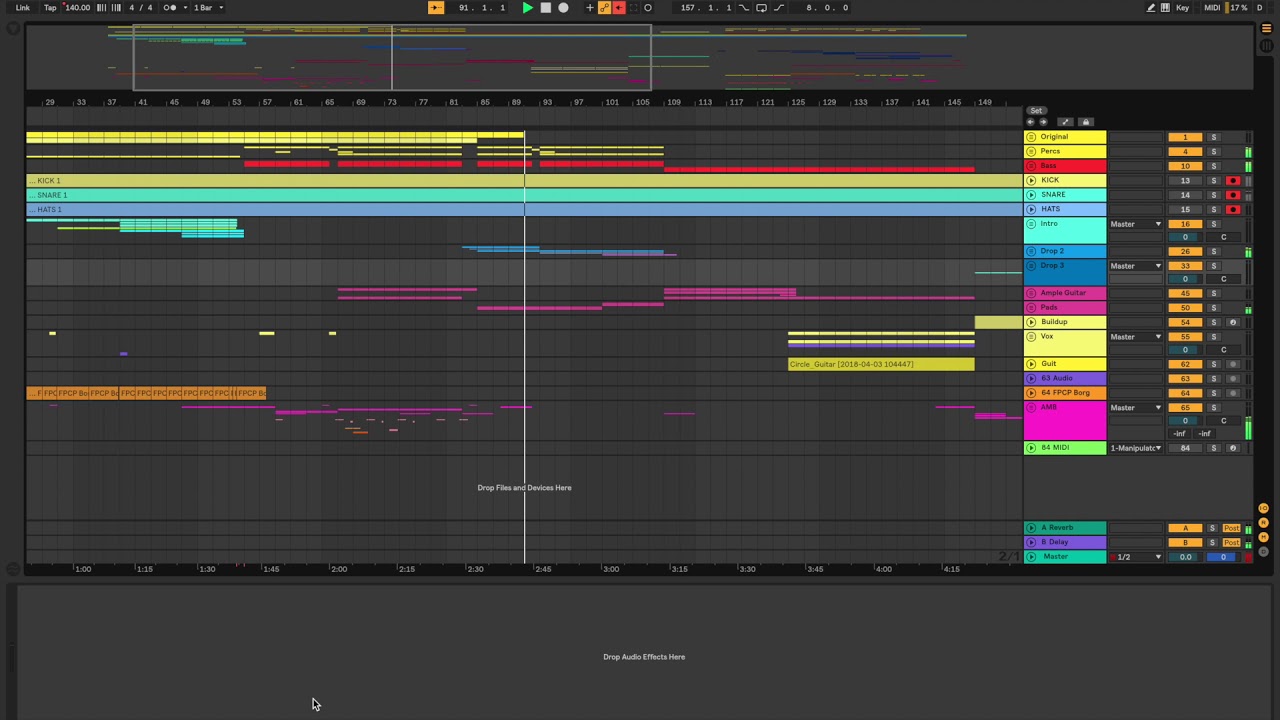Unfold the Ample Guitar track

(1031, 293)
